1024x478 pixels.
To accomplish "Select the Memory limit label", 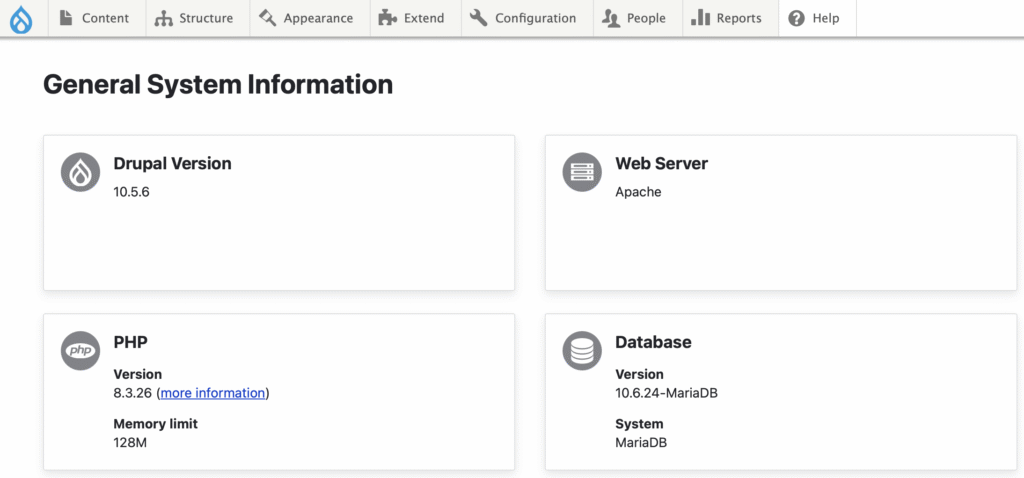I will click(x=155, y=424).
